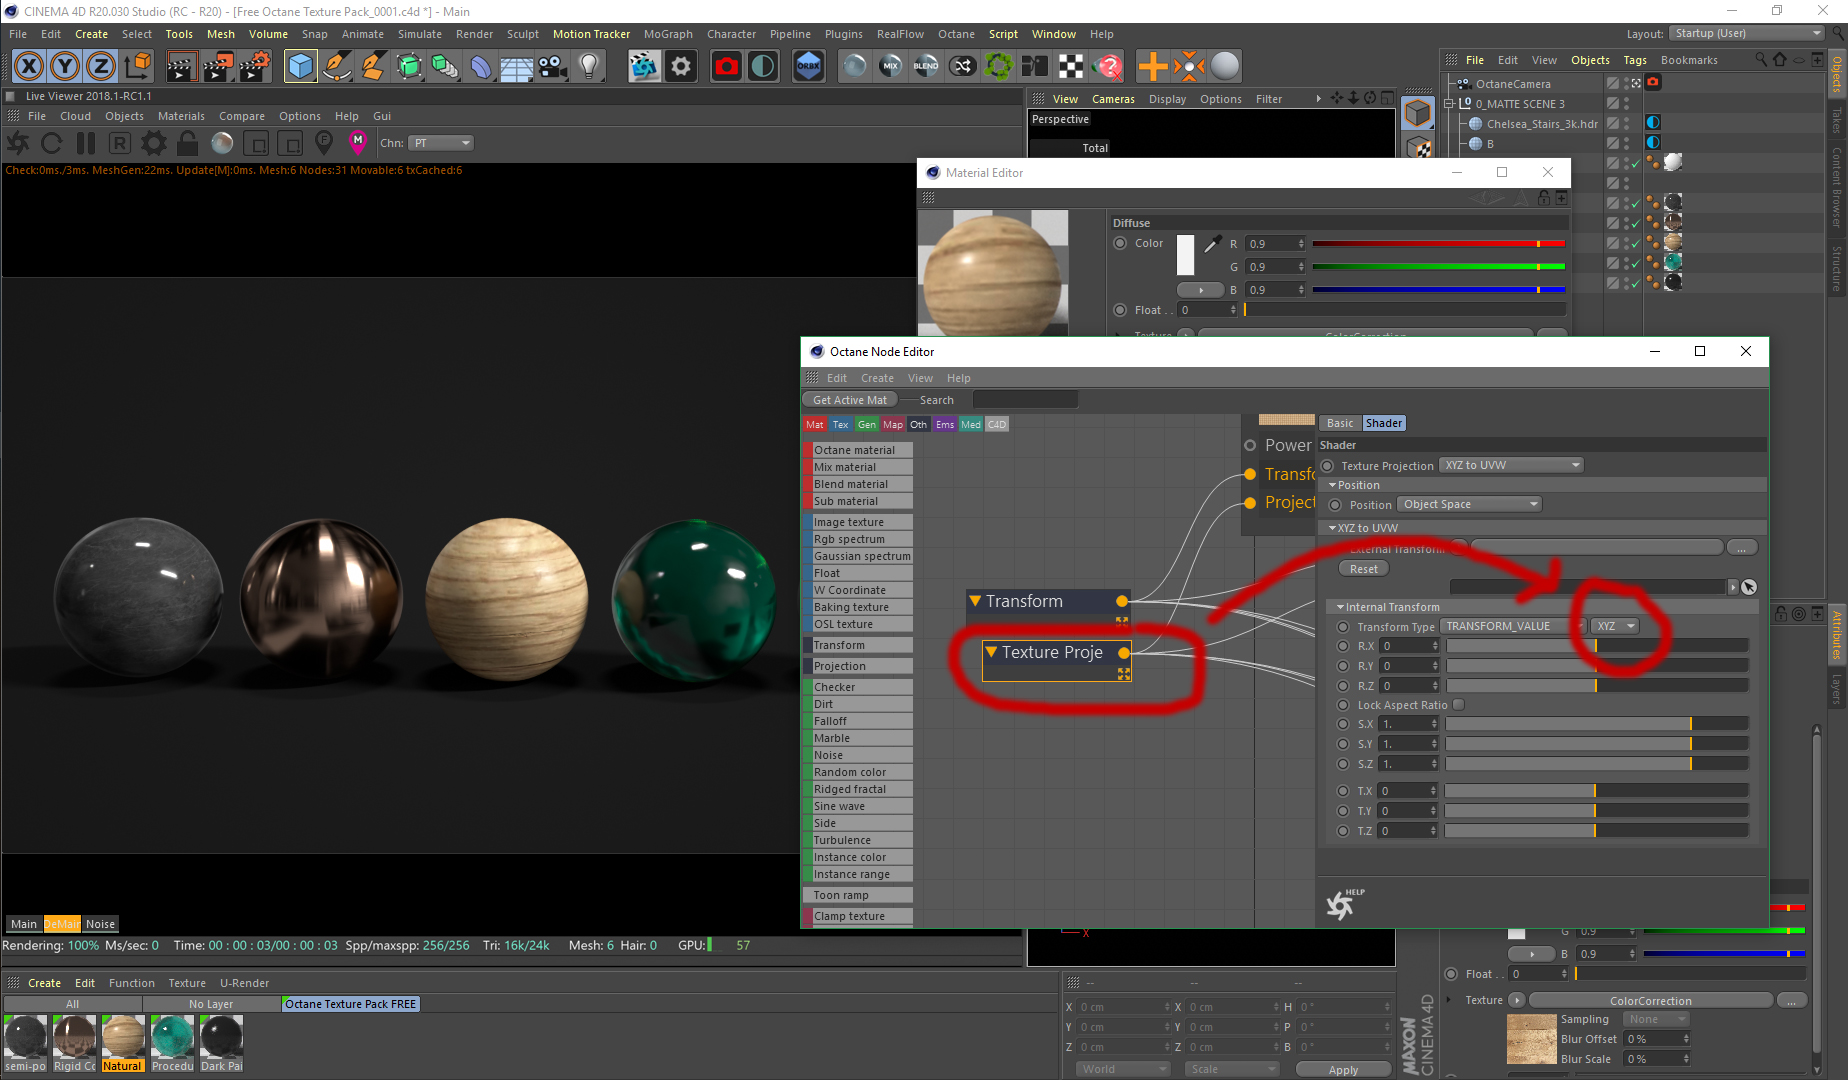Click the Apply button in the coordinates panel
This screenshot has height=1080, width=1848.
click(x=1343, y=1069)
